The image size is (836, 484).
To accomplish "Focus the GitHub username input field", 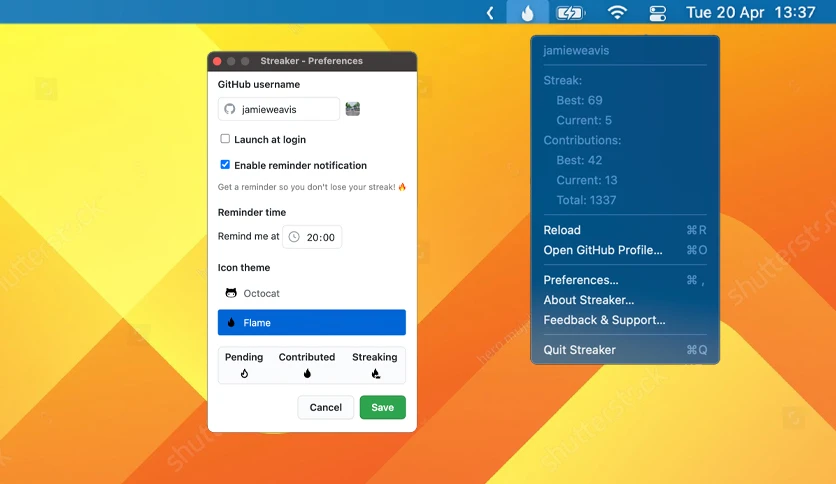I will point(279,109).
